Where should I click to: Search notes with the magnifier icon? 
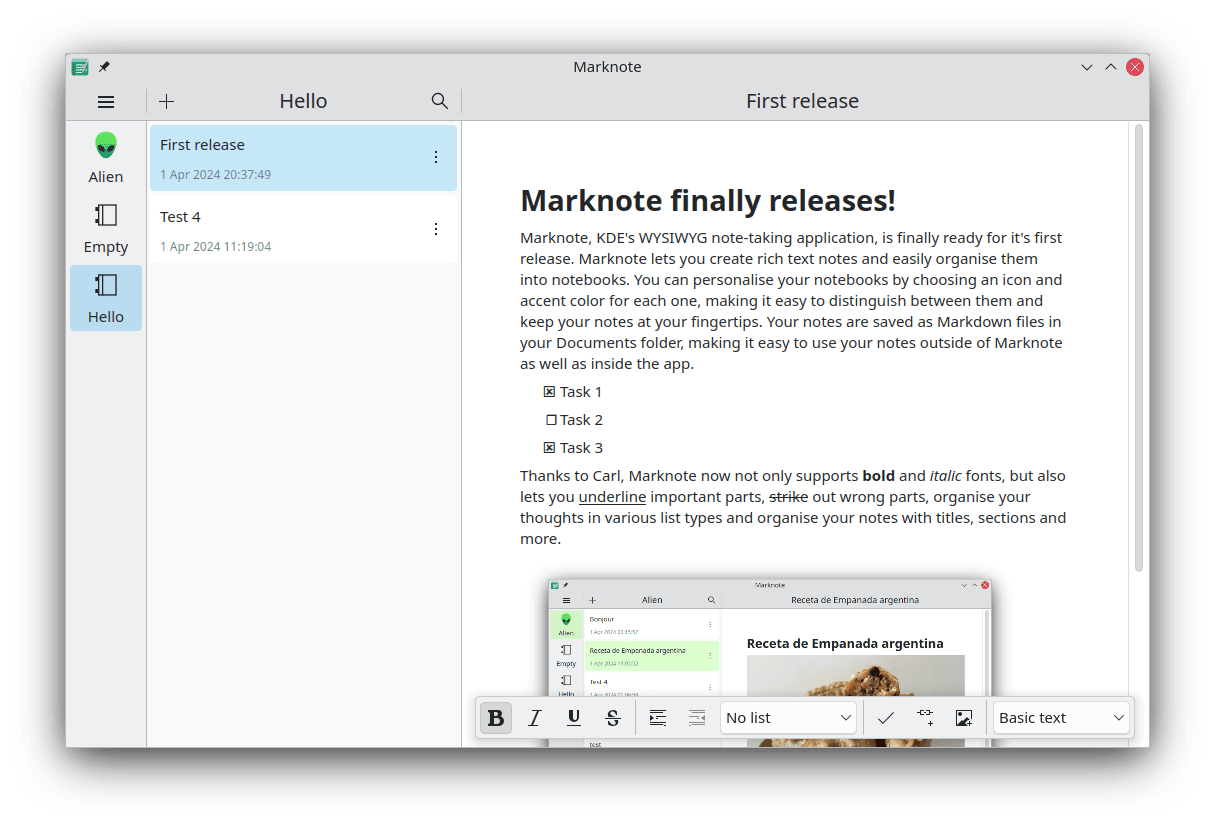[x=439, y=101]
